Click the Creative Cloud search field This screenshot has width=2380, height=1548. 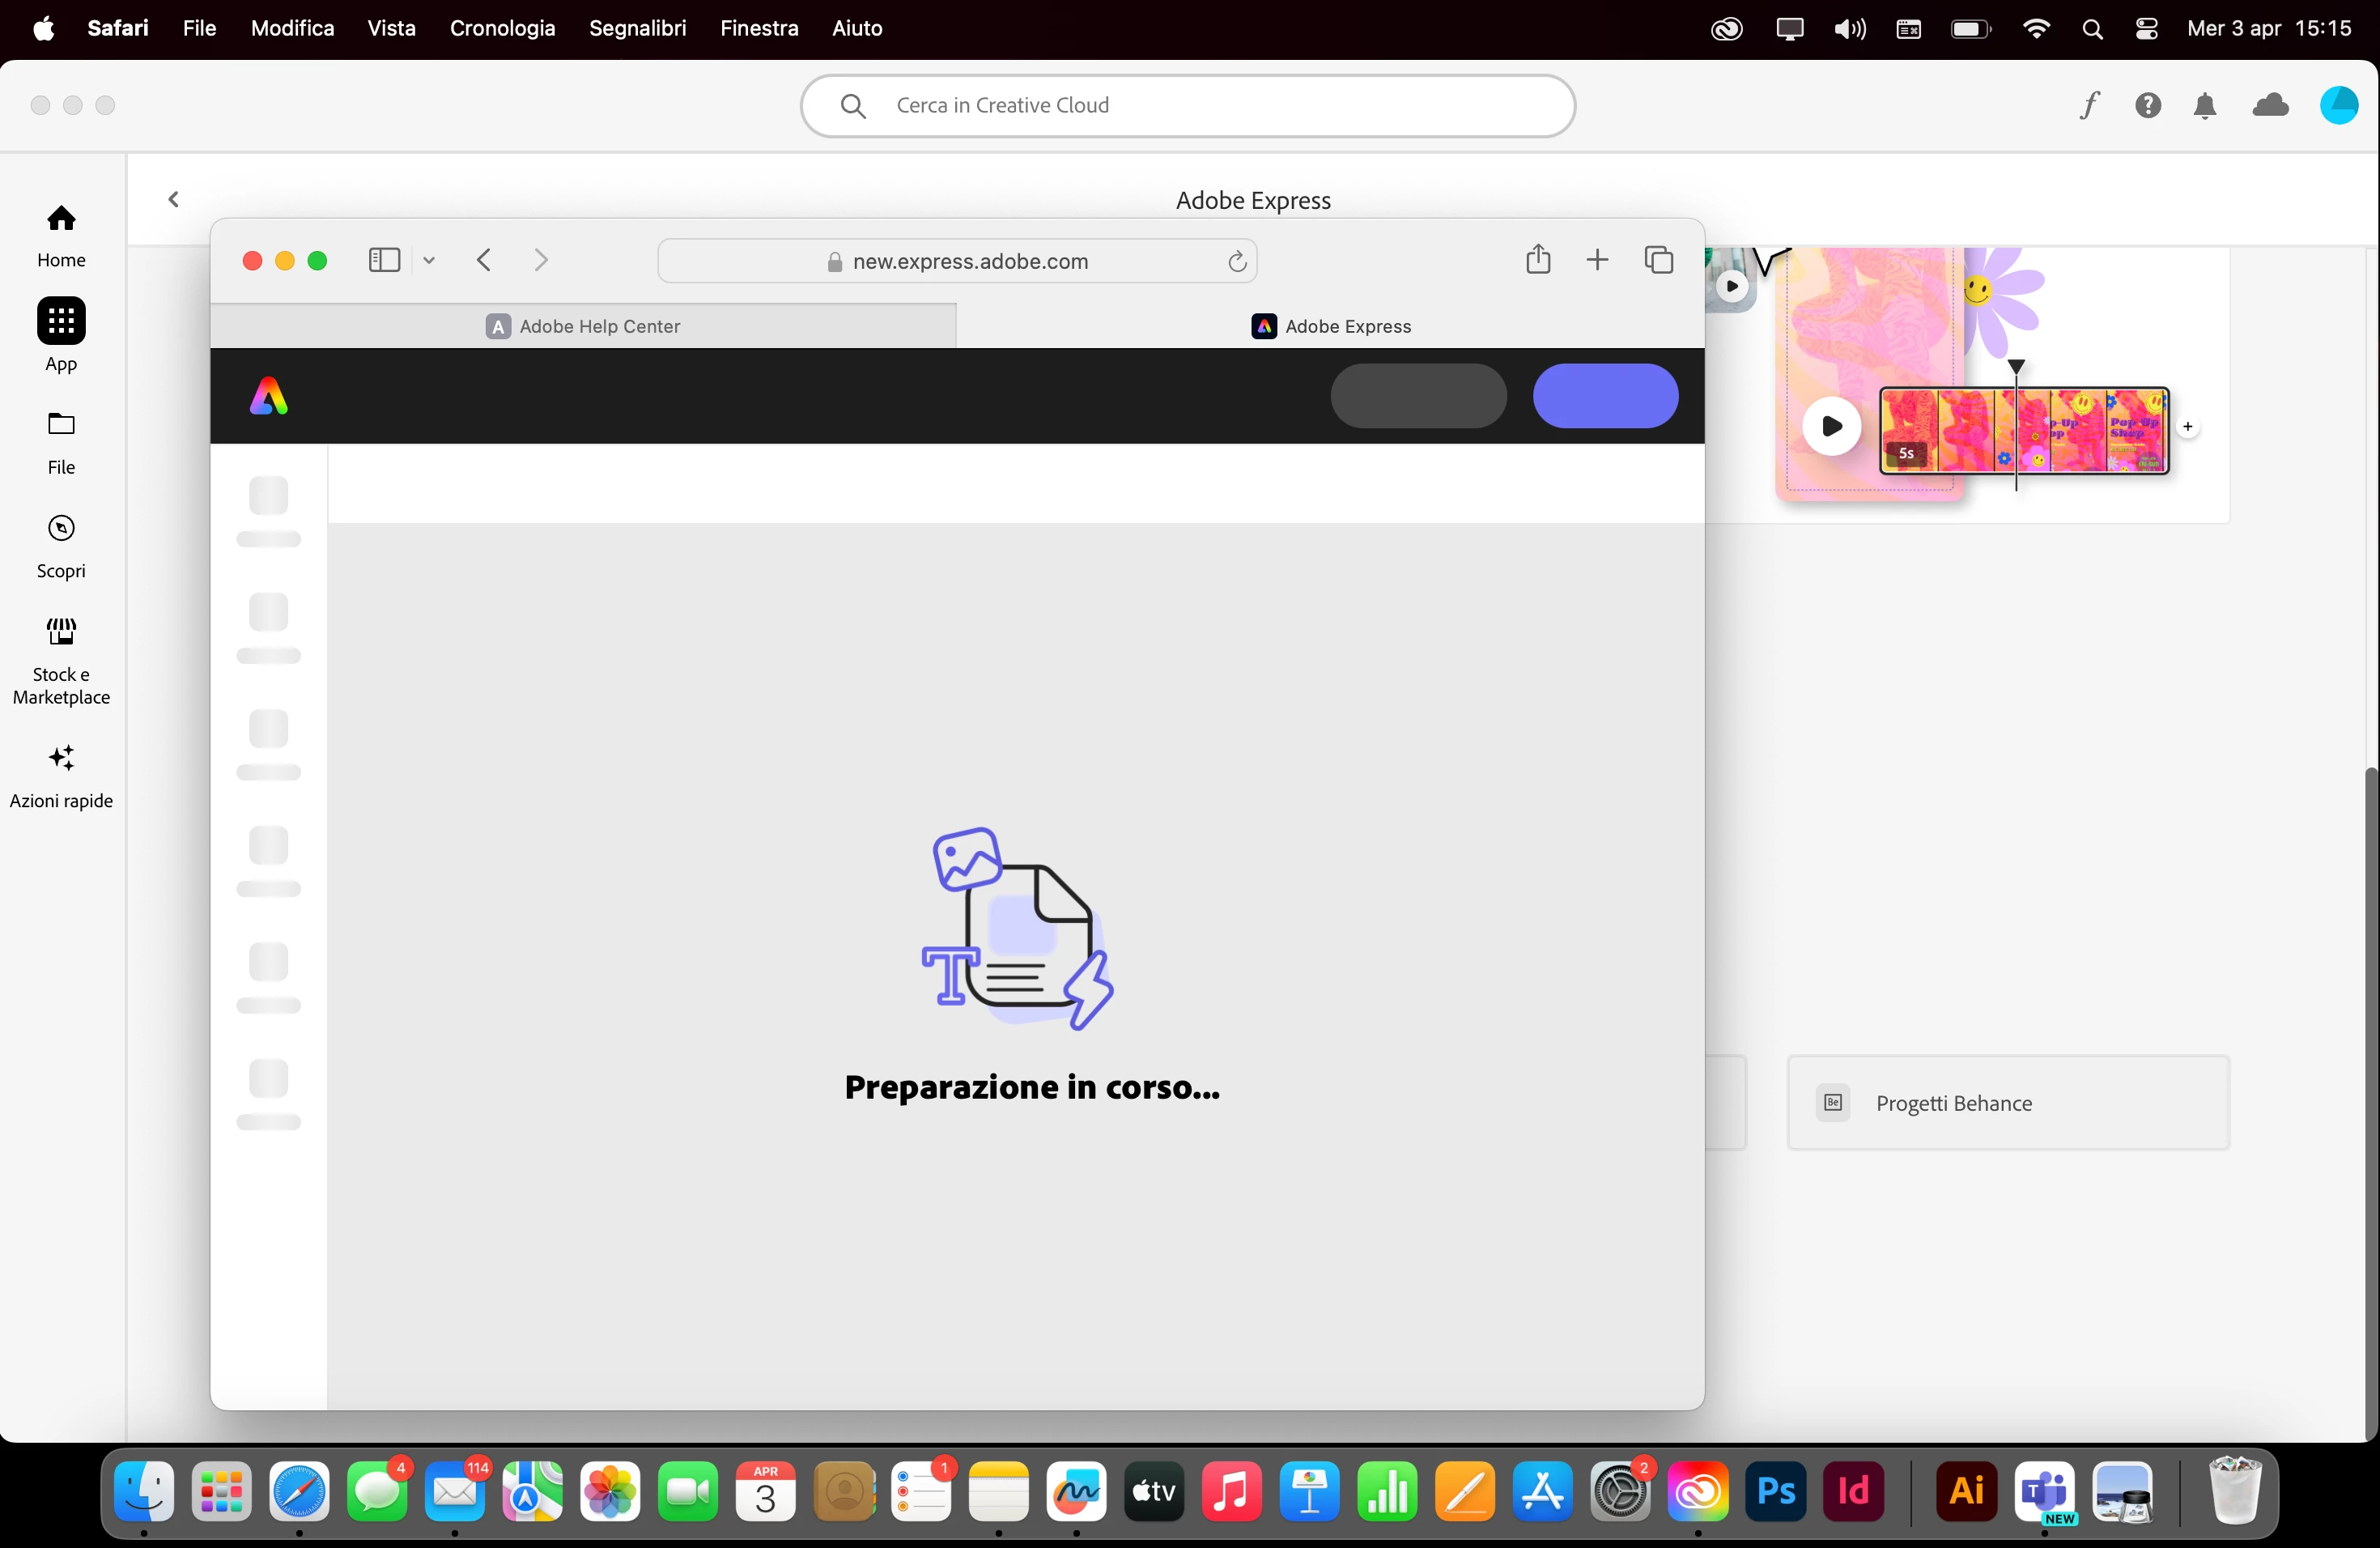[x=1187, y=105]
